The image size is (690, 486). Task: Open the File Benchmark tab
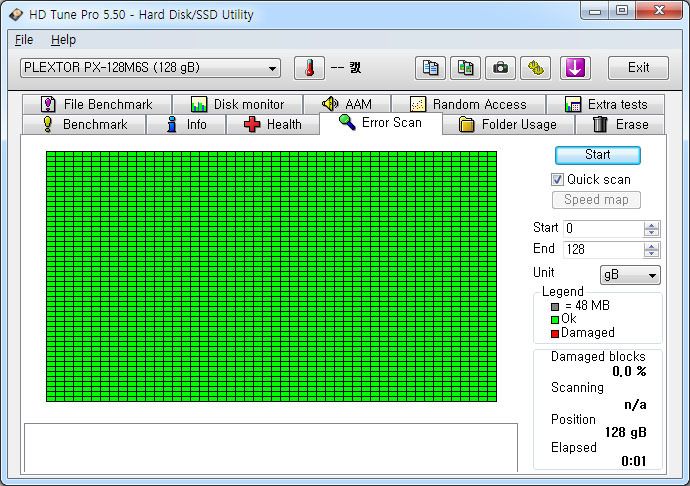pyautogui.click(x=97, y=104)
